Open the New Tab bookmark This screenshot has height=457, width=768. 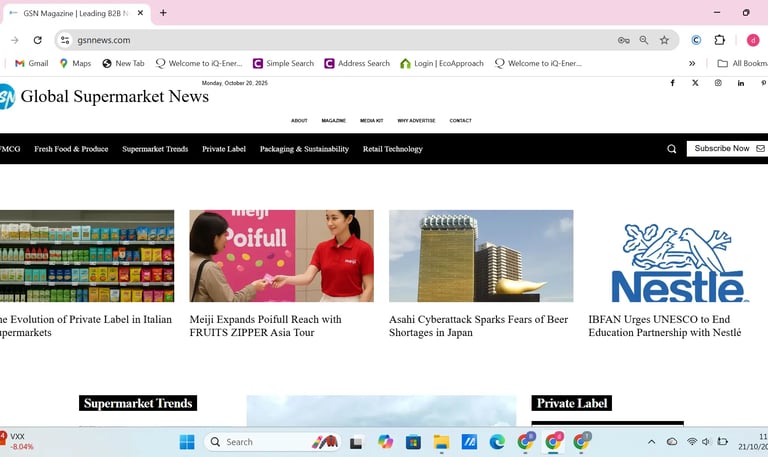123,63
